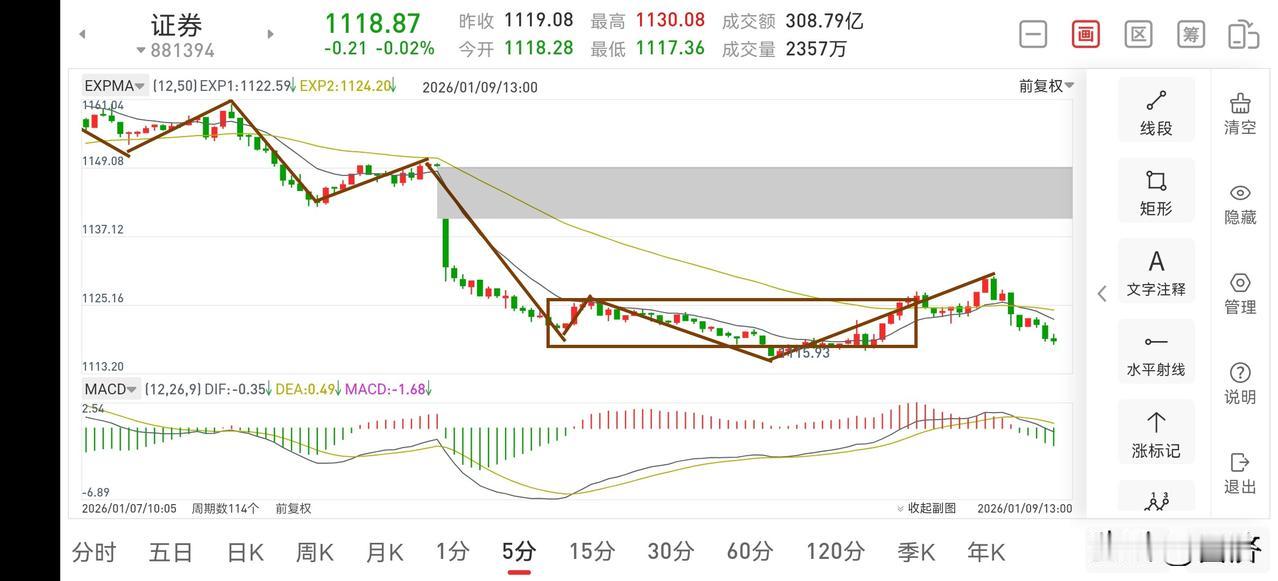Switch to 周K weekly chart tab
Screen dimensions: 1278x581
point(316,551)
